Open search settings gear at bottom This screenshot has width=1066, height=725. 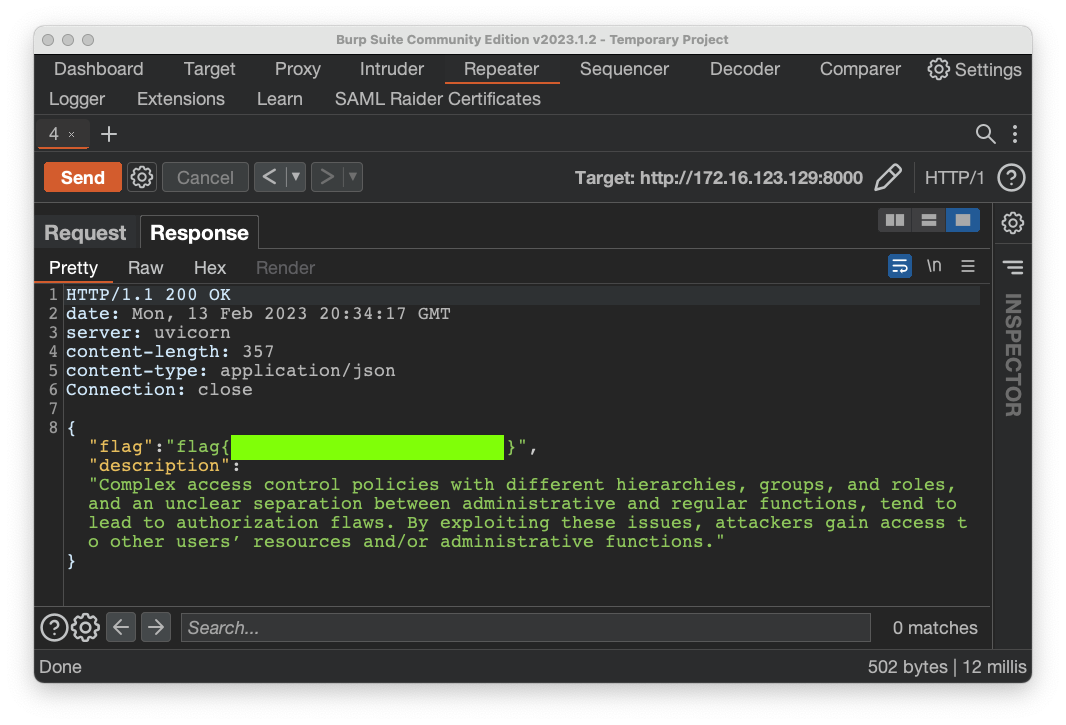coord(86,627)
